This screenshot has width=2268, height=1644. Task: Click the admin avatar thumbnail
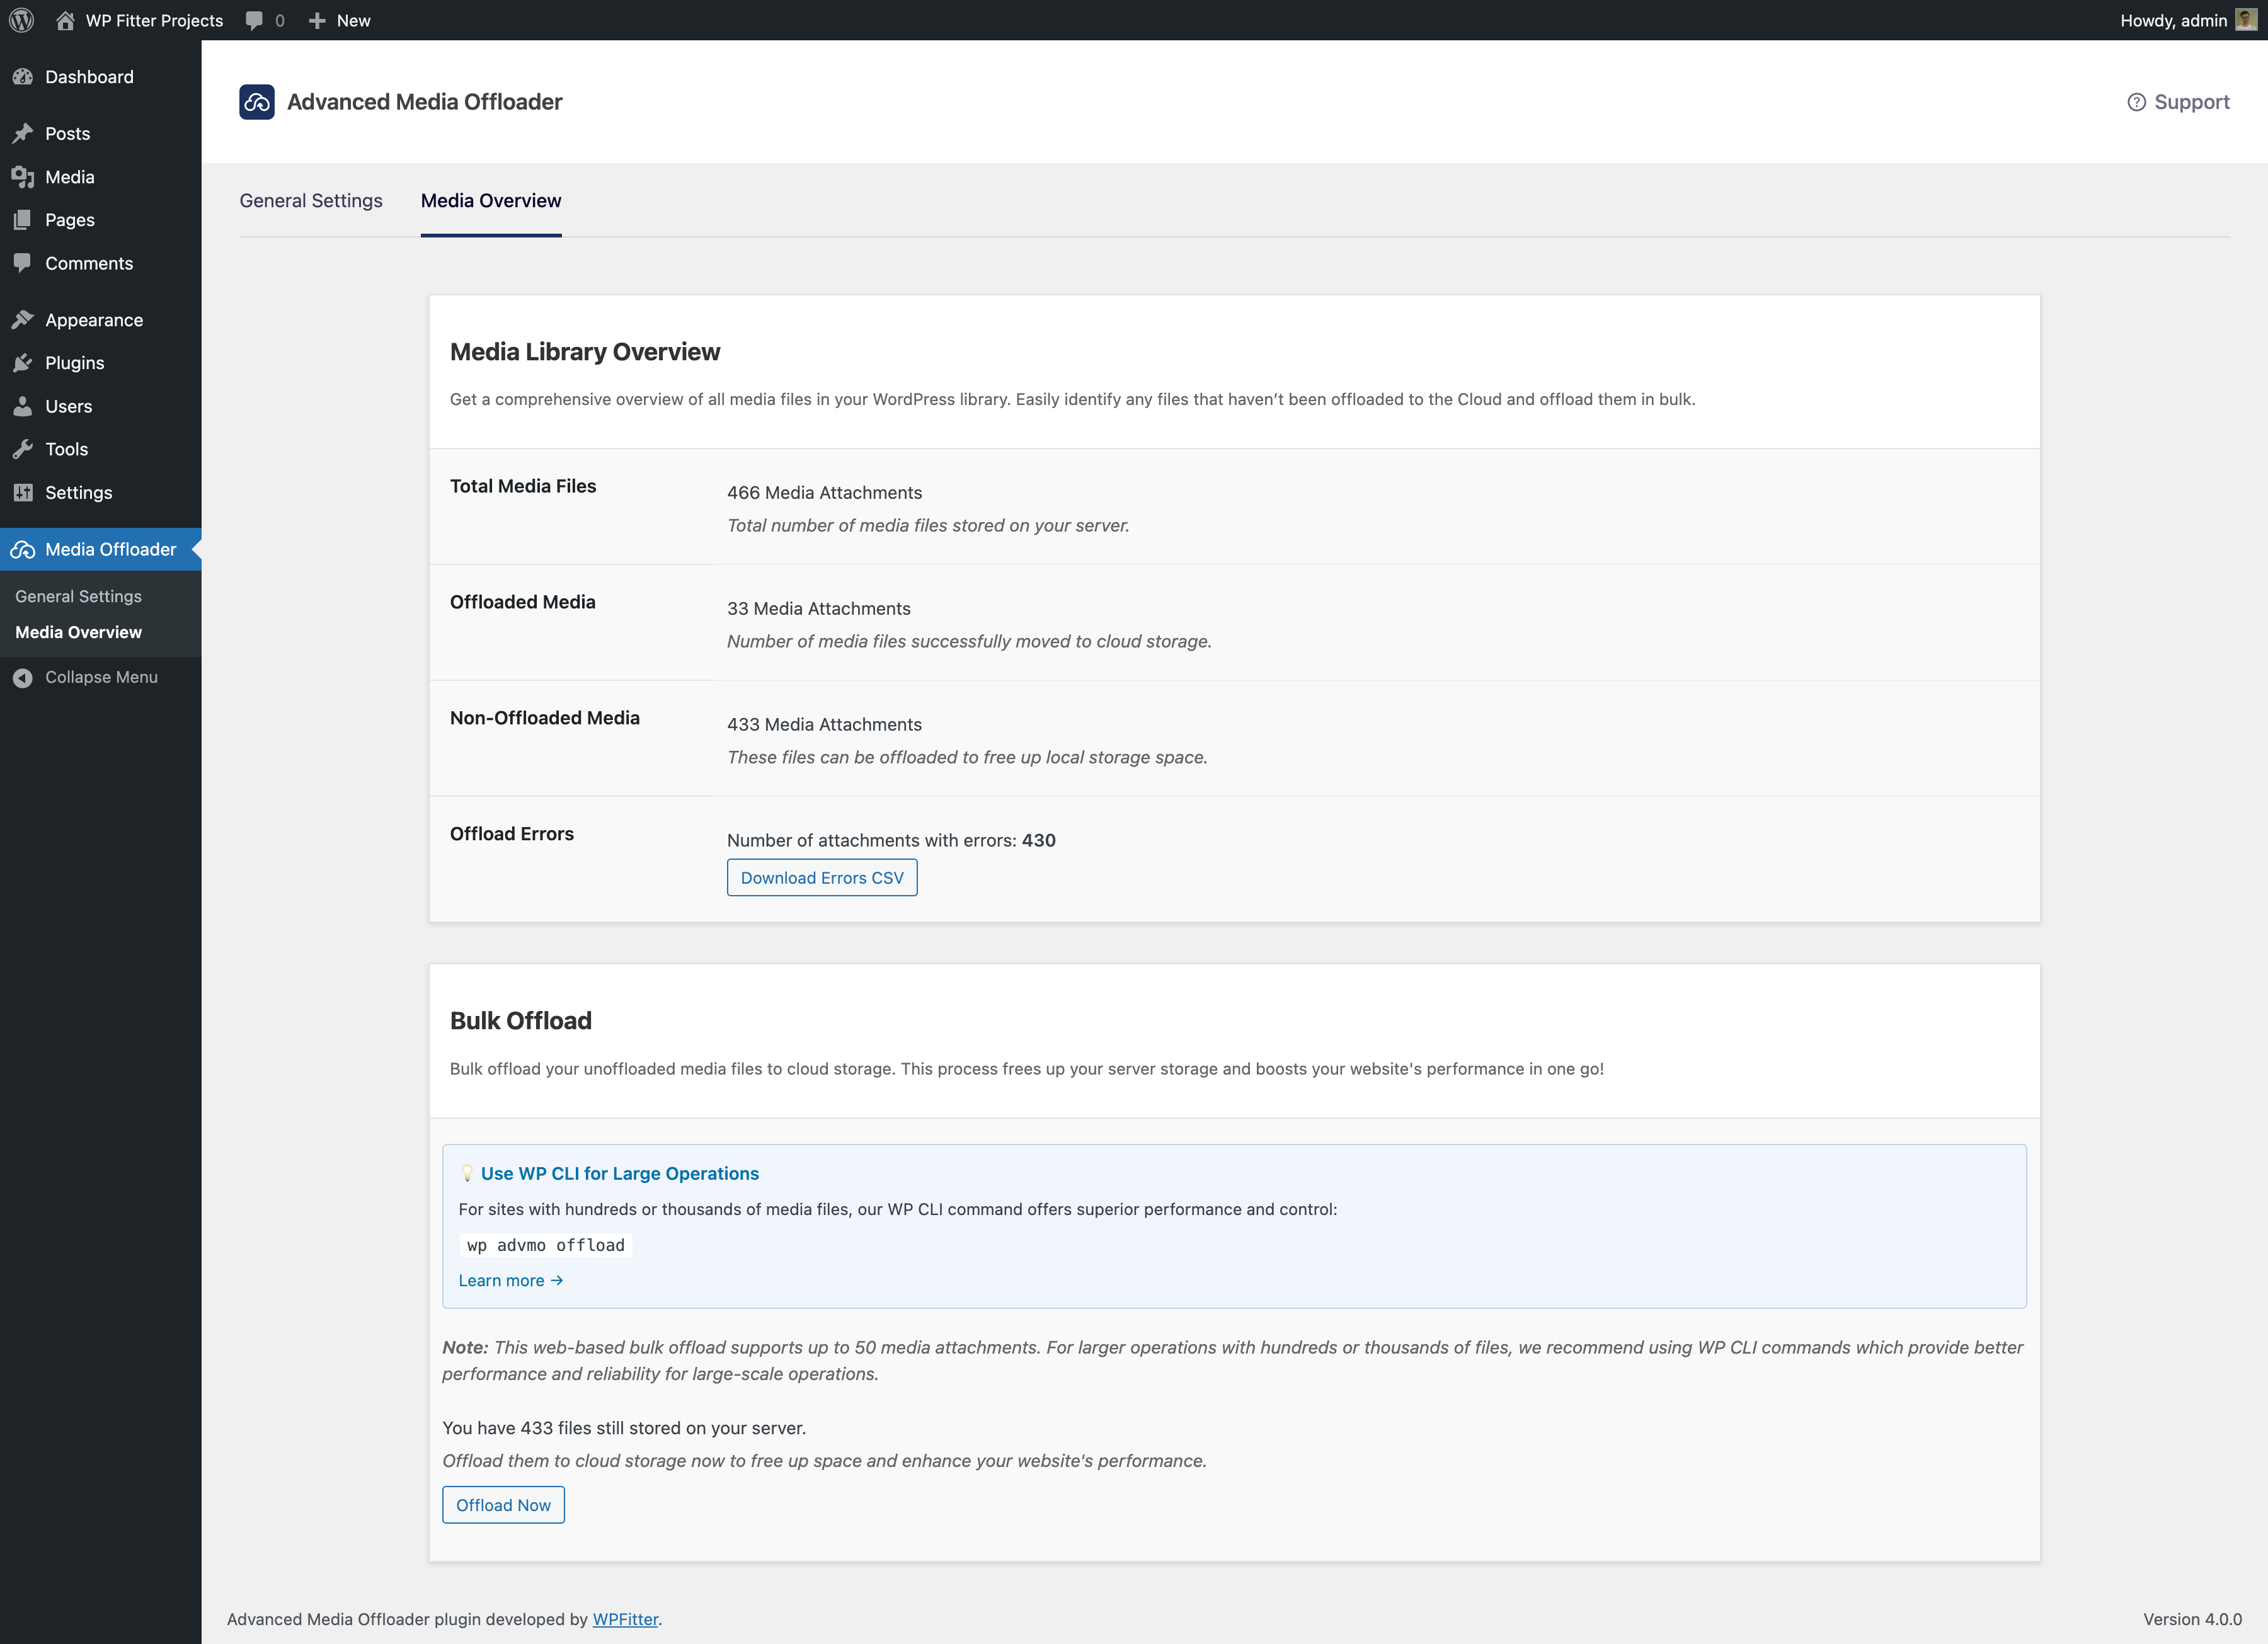click(x=2246, y=20)
